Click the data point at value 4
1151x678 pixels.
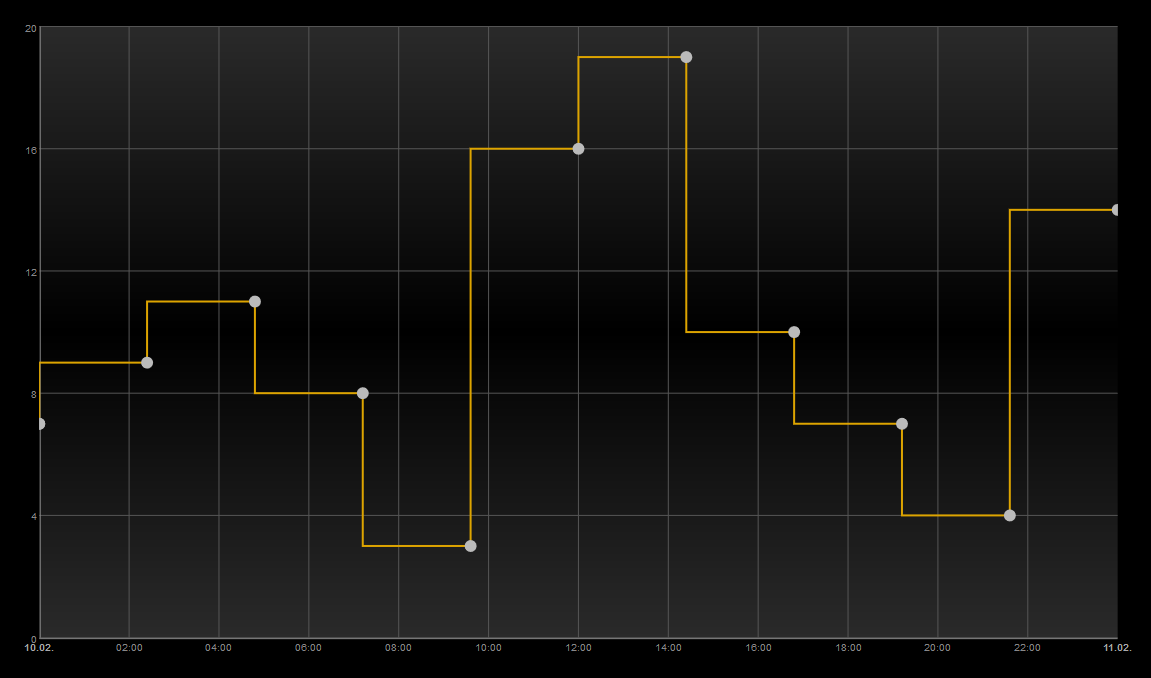pos(1010,516)
